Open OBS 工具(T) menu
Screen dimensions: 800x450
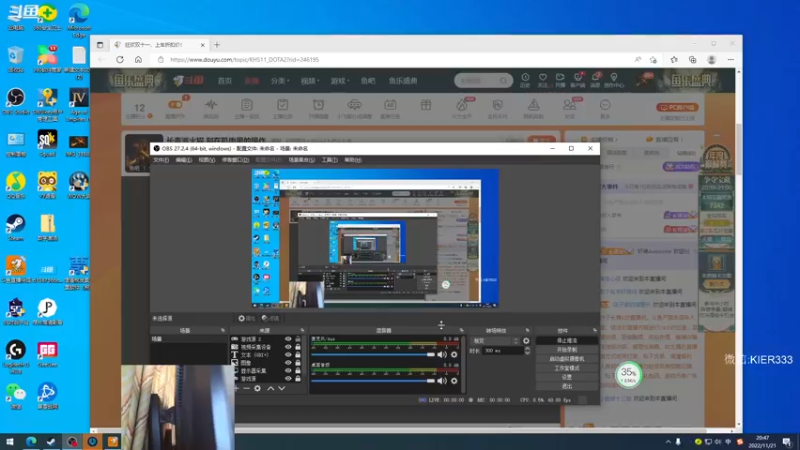330,160
